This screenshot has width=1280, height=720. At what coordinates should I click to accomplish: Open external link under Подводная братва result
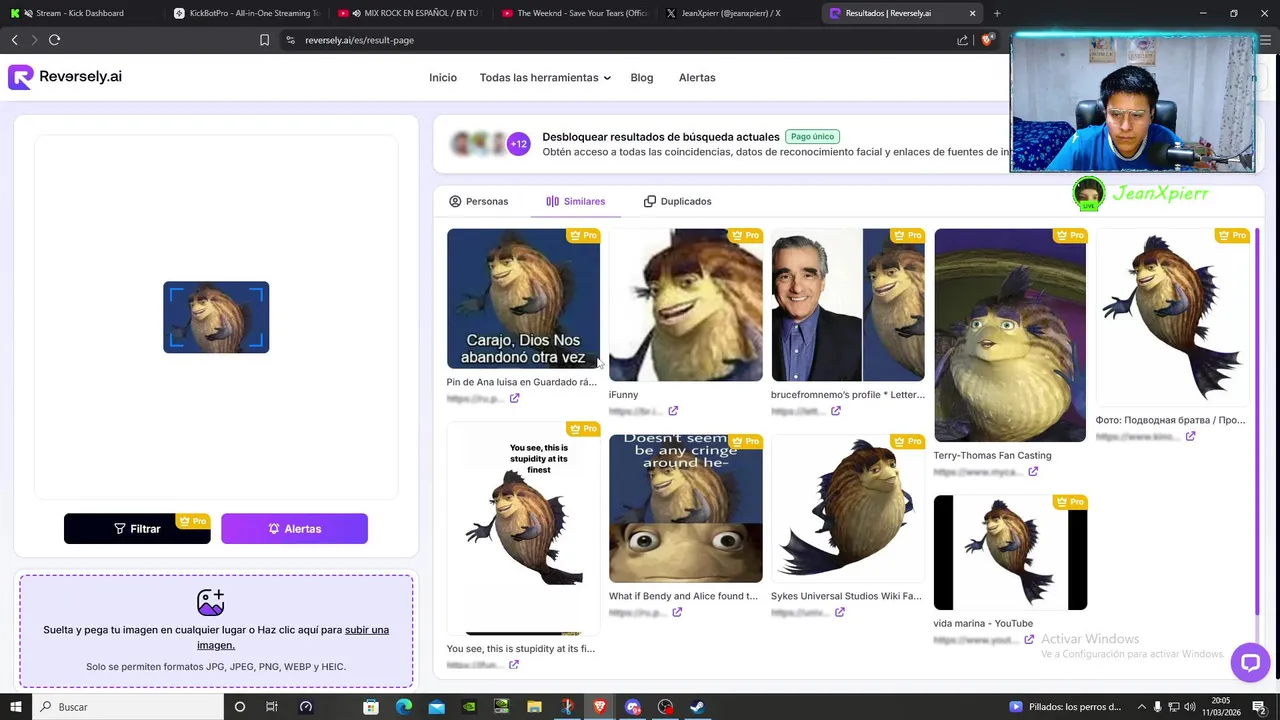(1190, 436)
